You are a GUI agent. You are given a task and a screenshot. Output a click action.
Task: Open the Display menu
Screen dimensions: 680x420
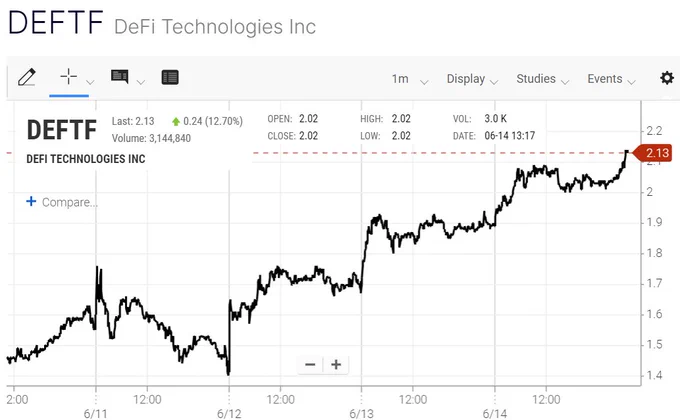click(472, 79)
